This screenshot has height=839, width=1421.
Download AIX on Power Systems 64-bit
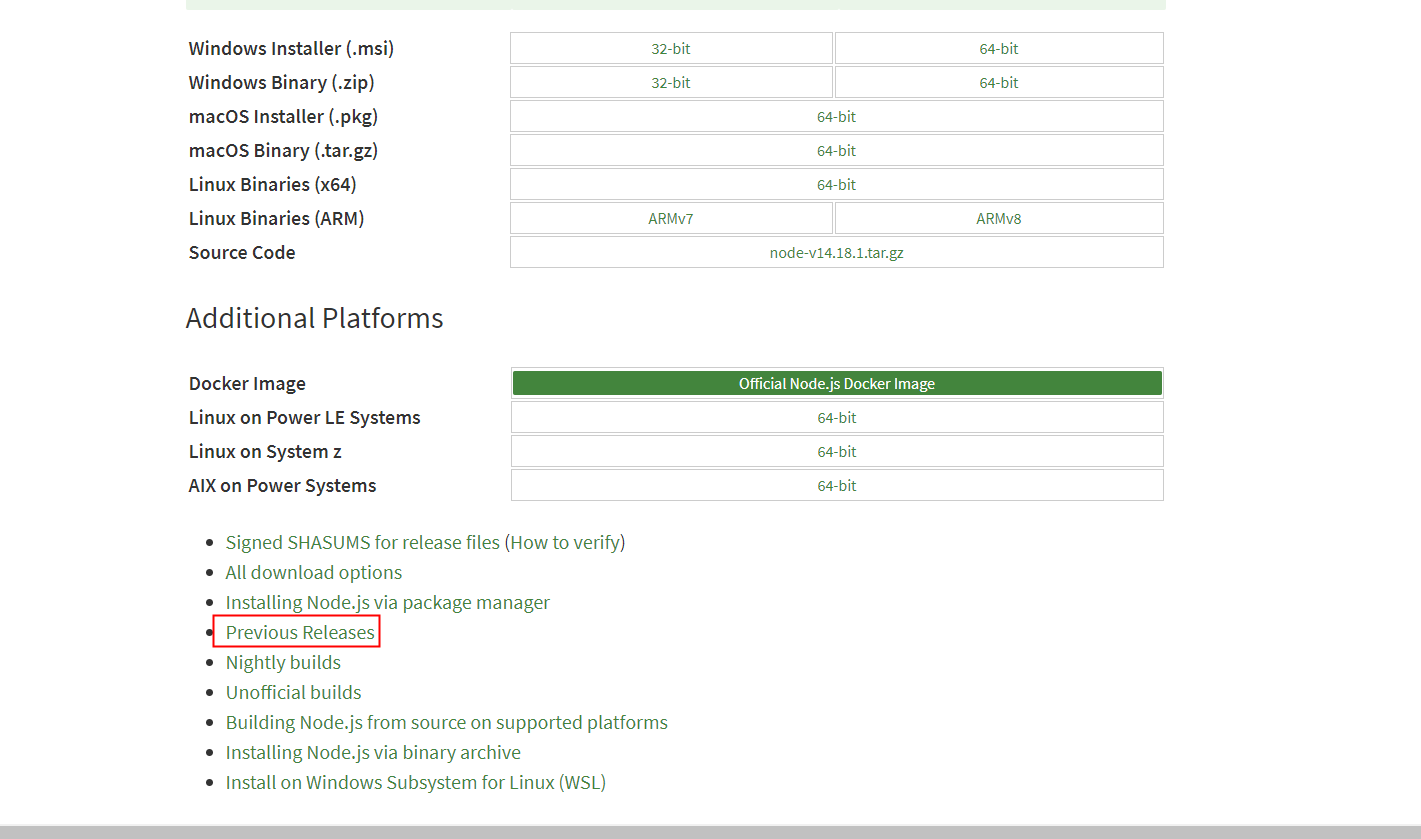(837, 485)
